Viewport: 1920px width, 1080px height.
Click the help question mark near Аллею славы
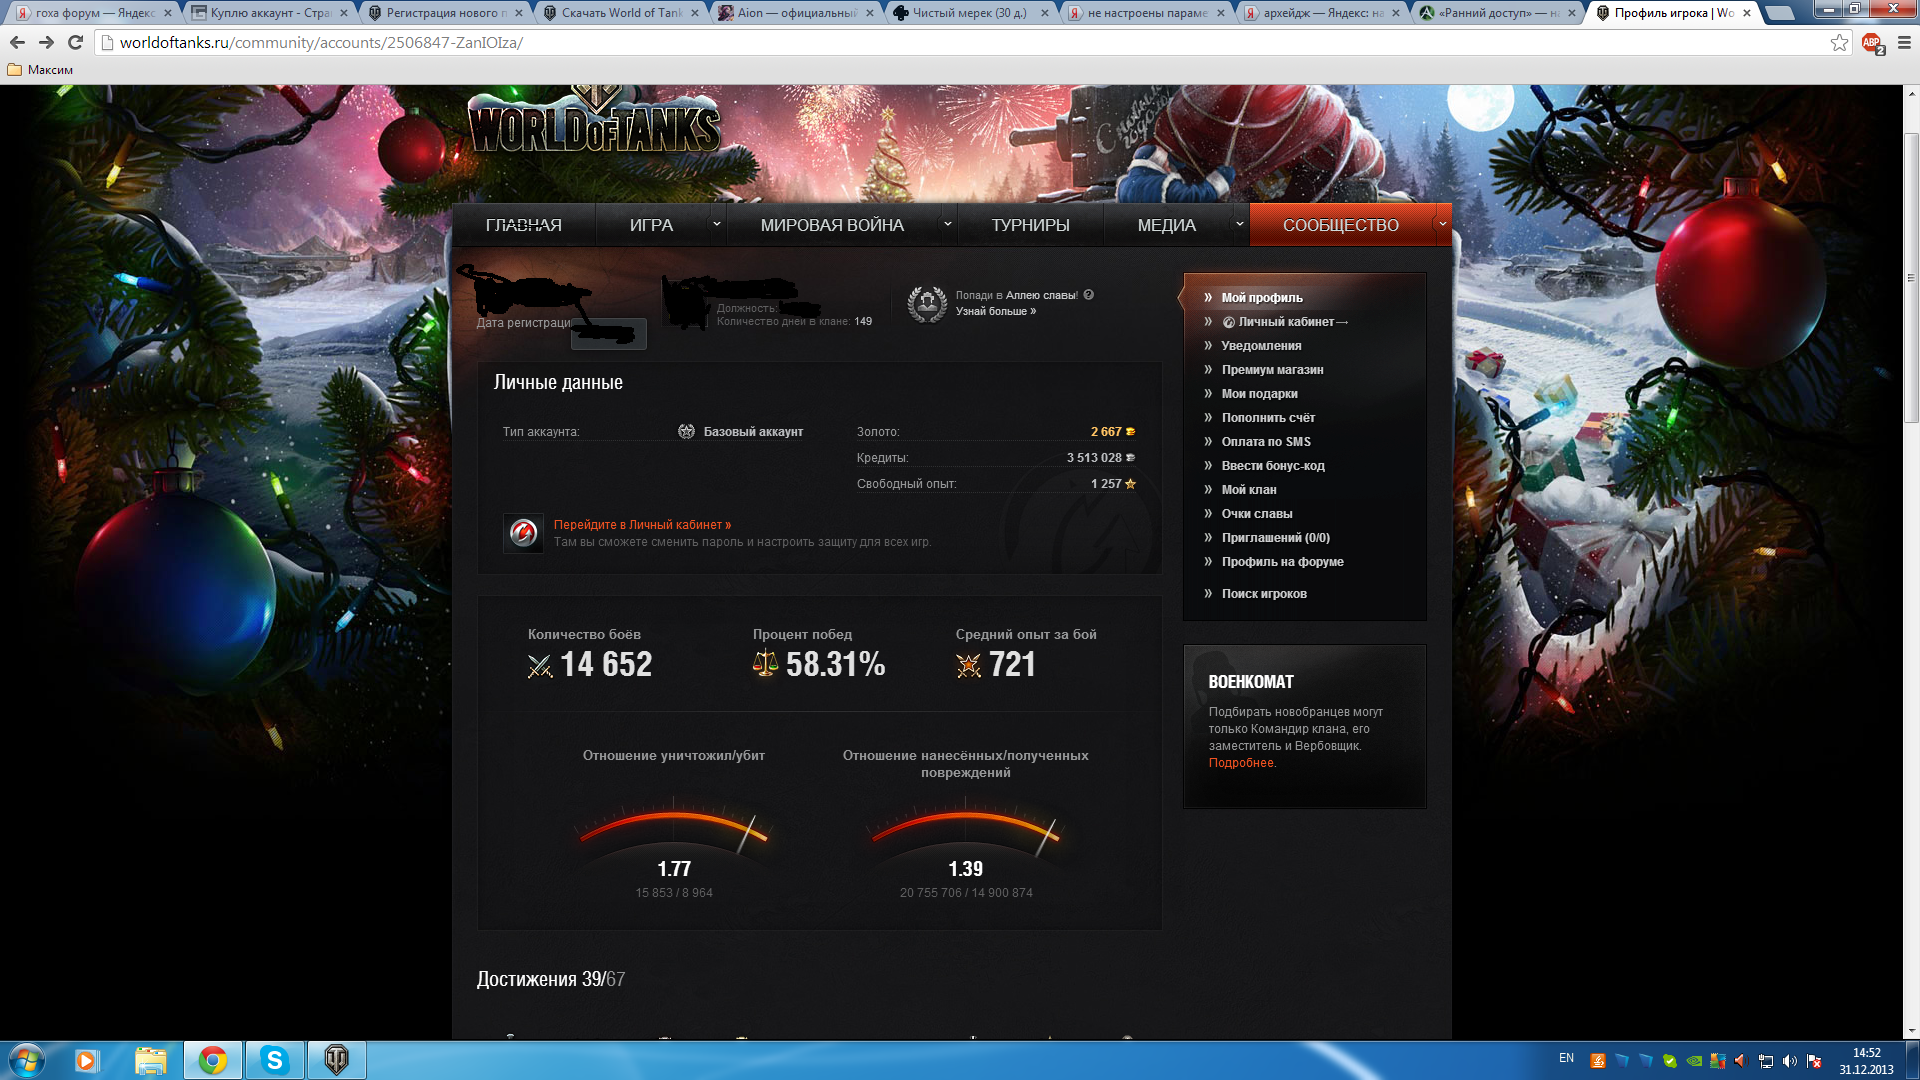(x=1088, y=295)
